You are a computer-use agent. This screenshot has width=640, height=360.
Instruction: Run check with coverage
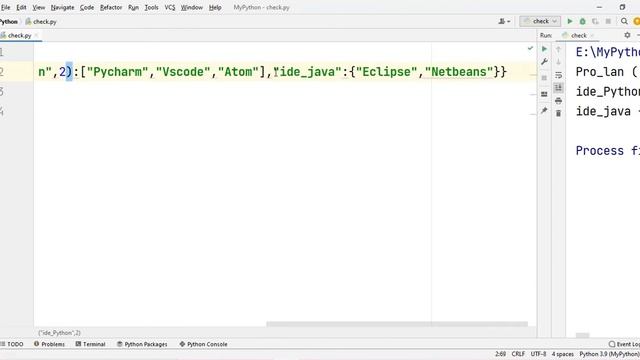point(595,21)
